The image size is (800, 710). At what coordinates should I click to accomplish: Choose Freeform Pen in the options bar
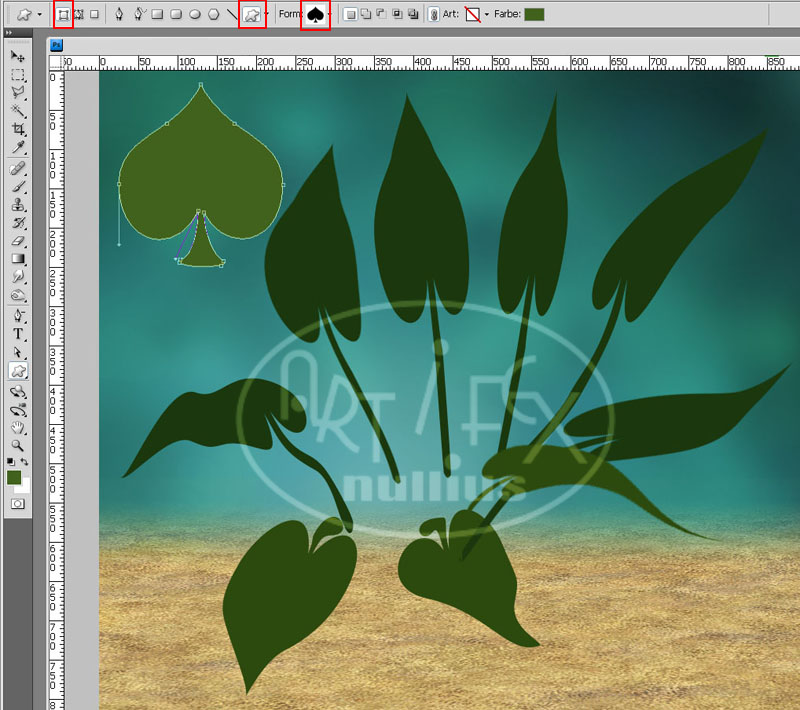138,14
